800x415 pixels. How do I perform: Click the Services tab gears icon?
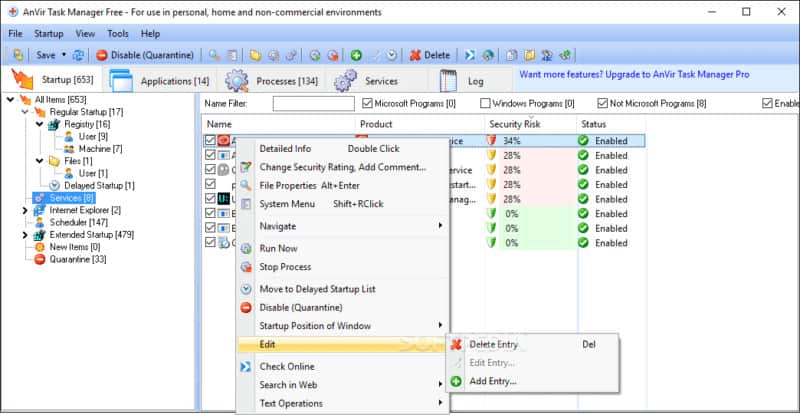(345, 81)
